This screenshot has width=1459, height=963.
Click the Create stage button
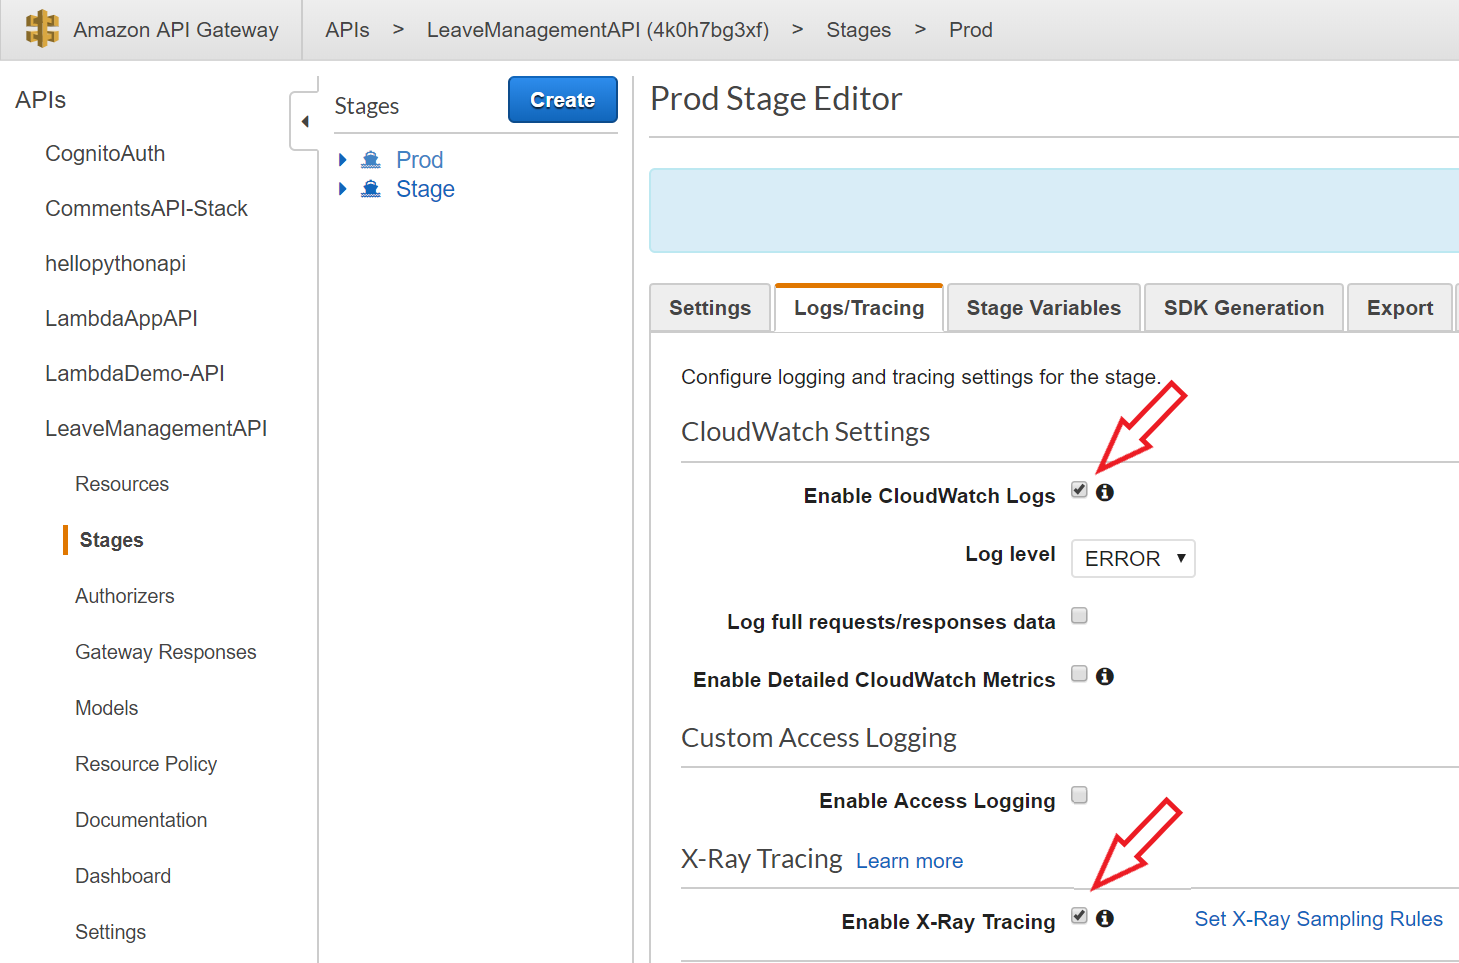563,100
